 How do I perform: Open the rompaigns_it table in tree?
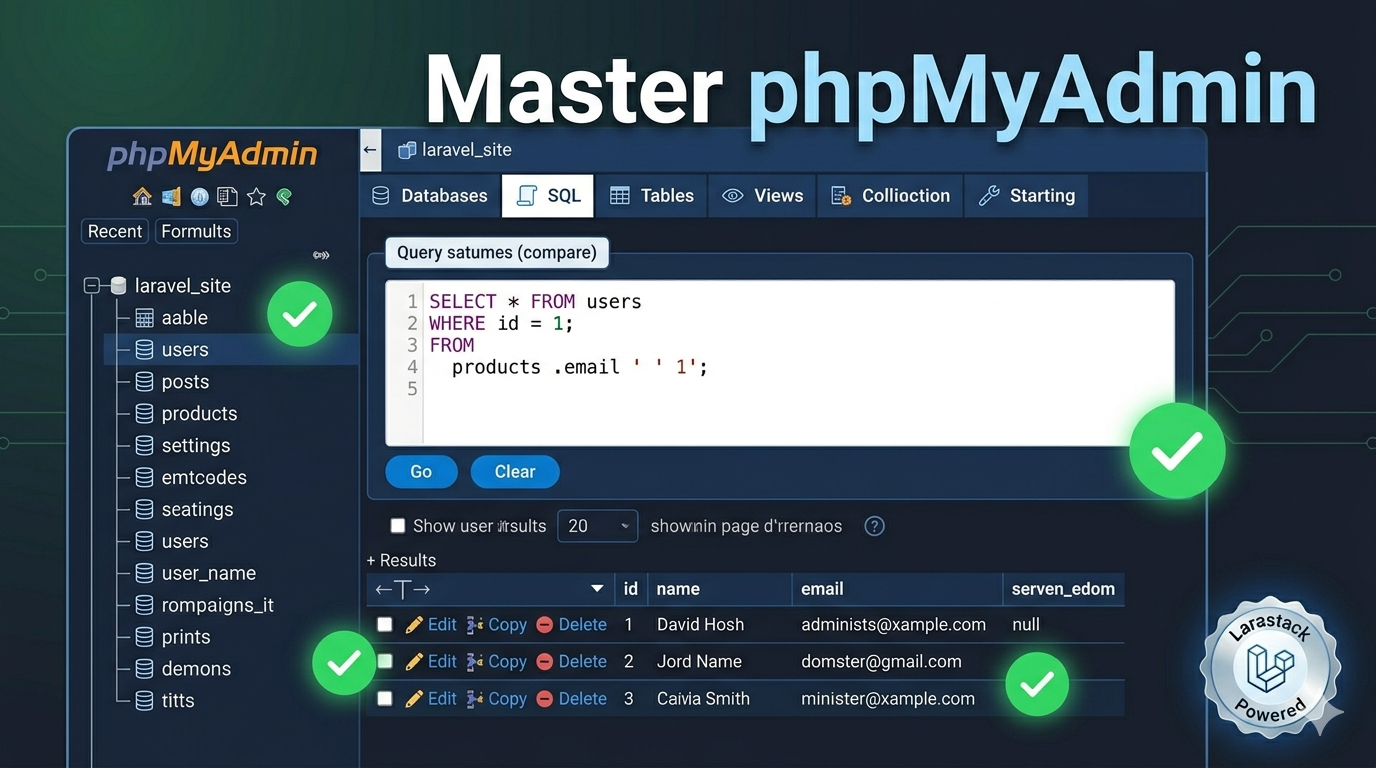click(217, 606)
